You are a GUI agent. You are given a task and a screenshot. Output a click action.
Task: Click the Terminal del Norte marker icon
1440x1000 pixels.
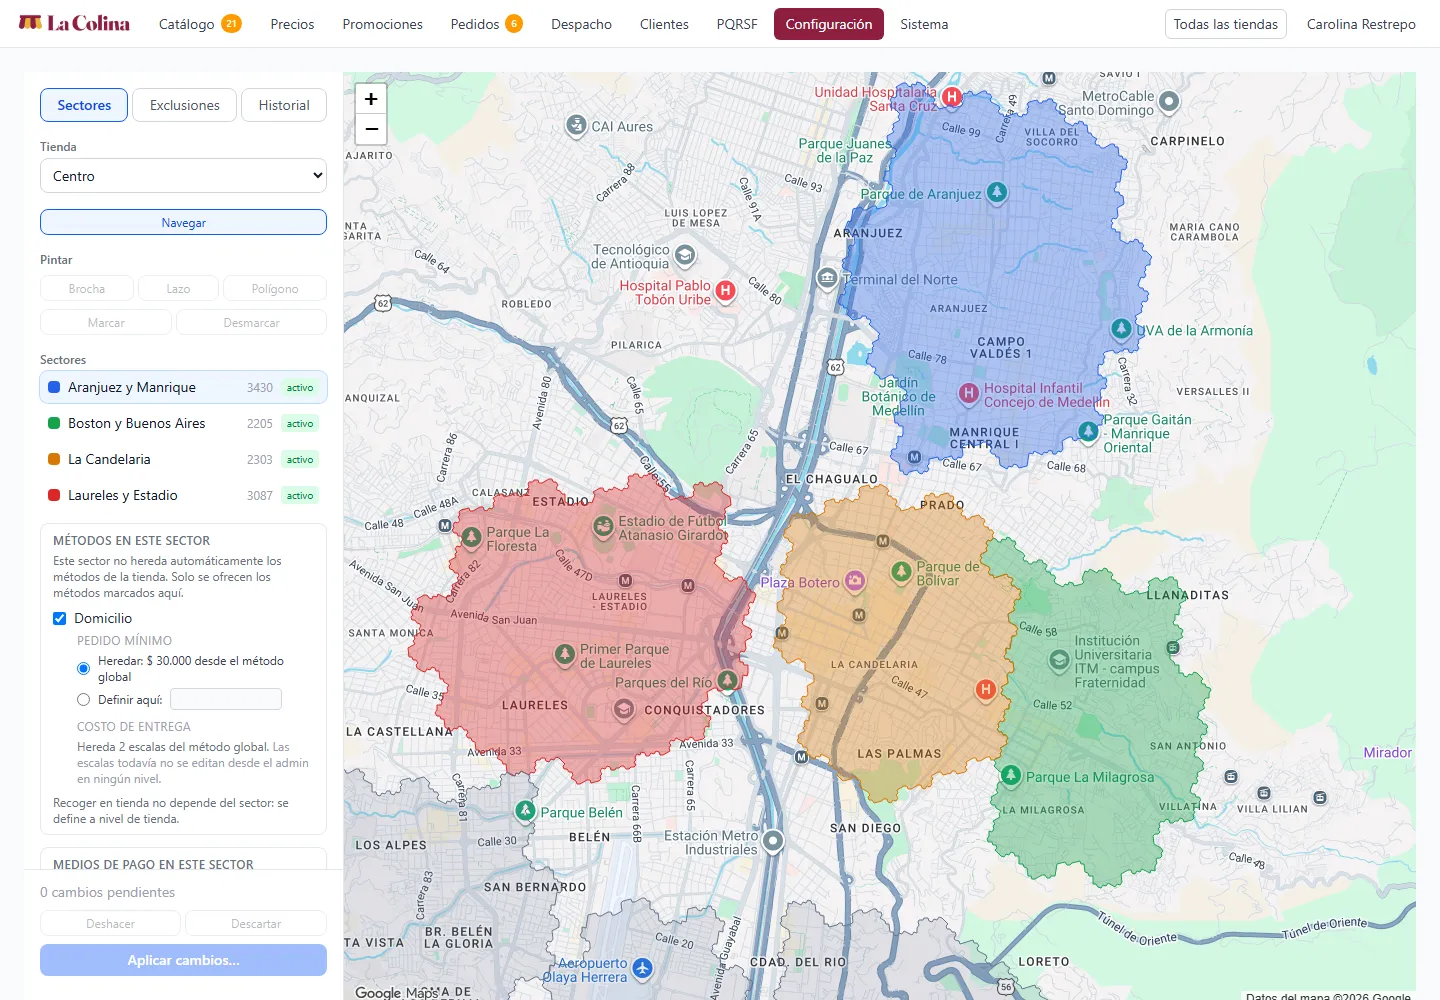827,278
